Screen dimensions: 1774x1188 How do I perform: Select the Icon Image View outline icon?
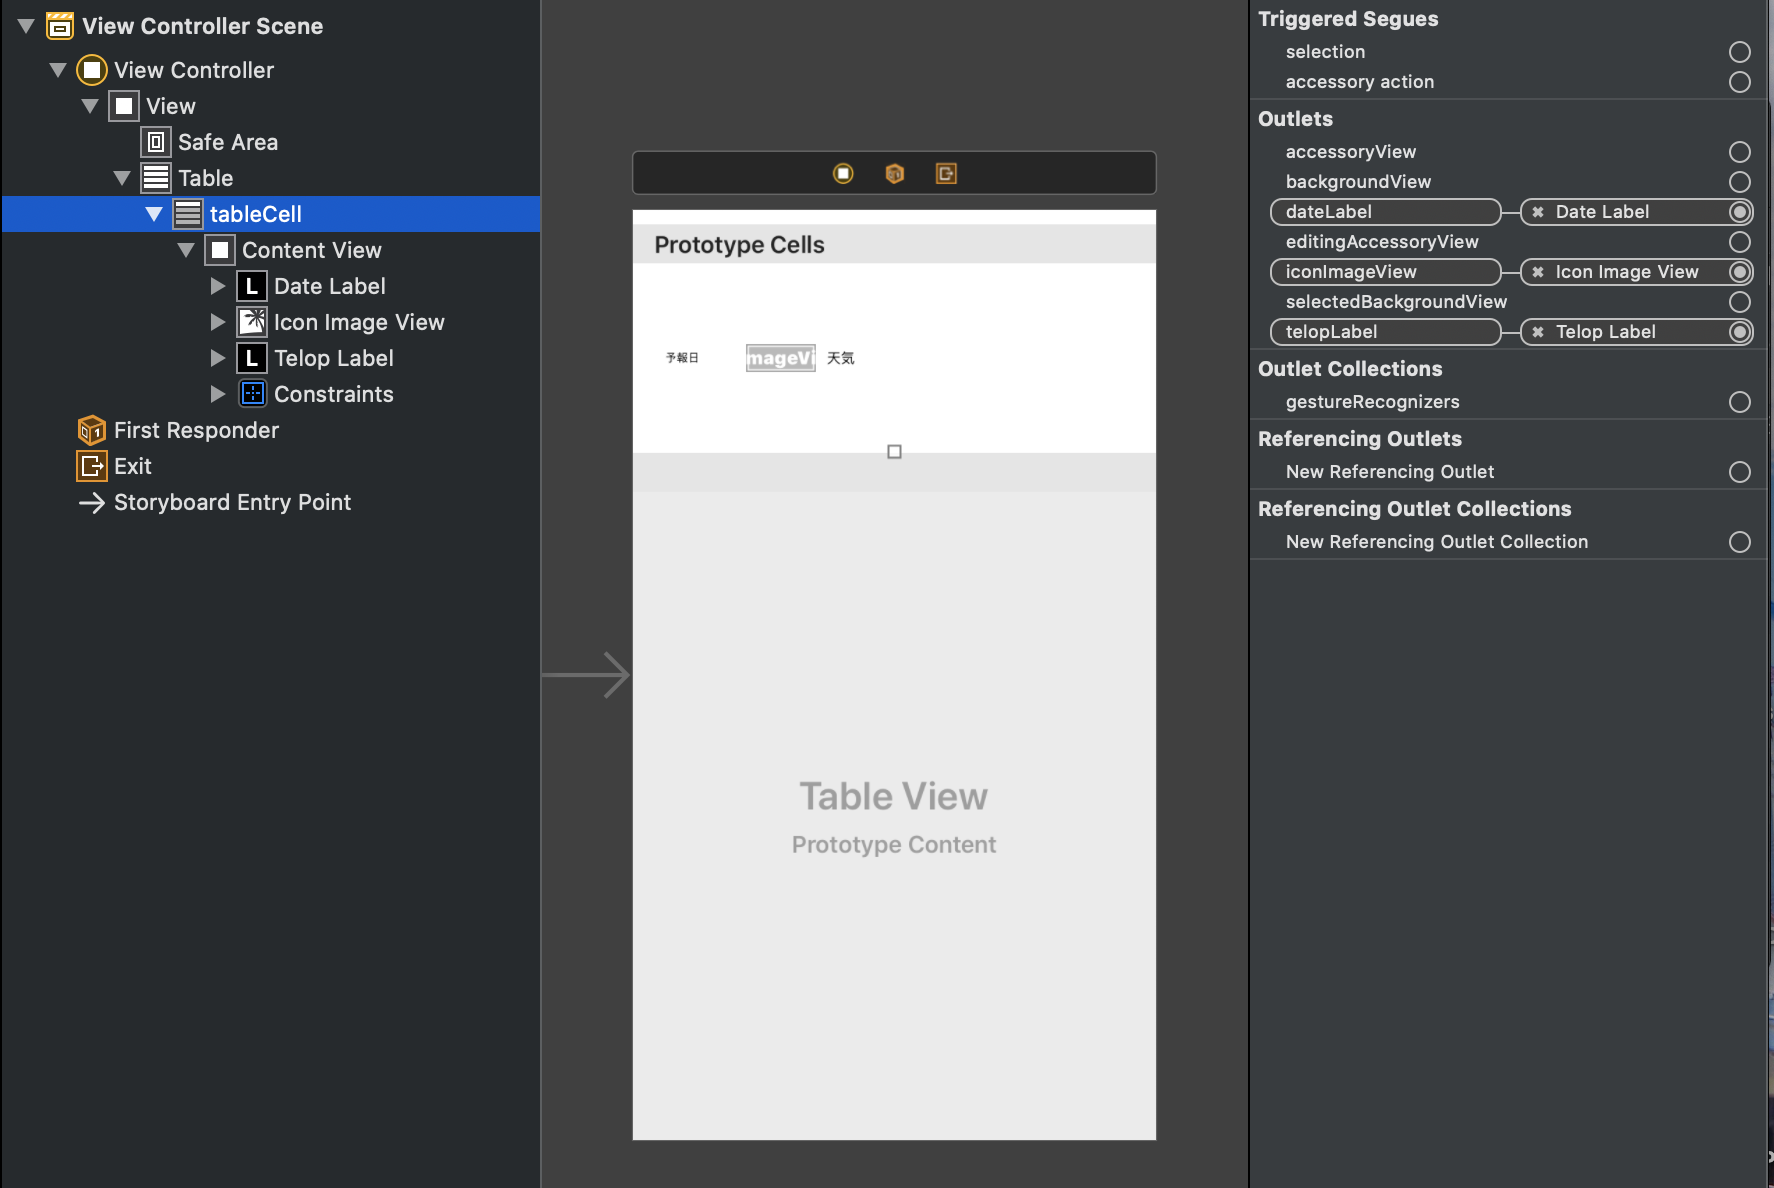coord(252,322)
